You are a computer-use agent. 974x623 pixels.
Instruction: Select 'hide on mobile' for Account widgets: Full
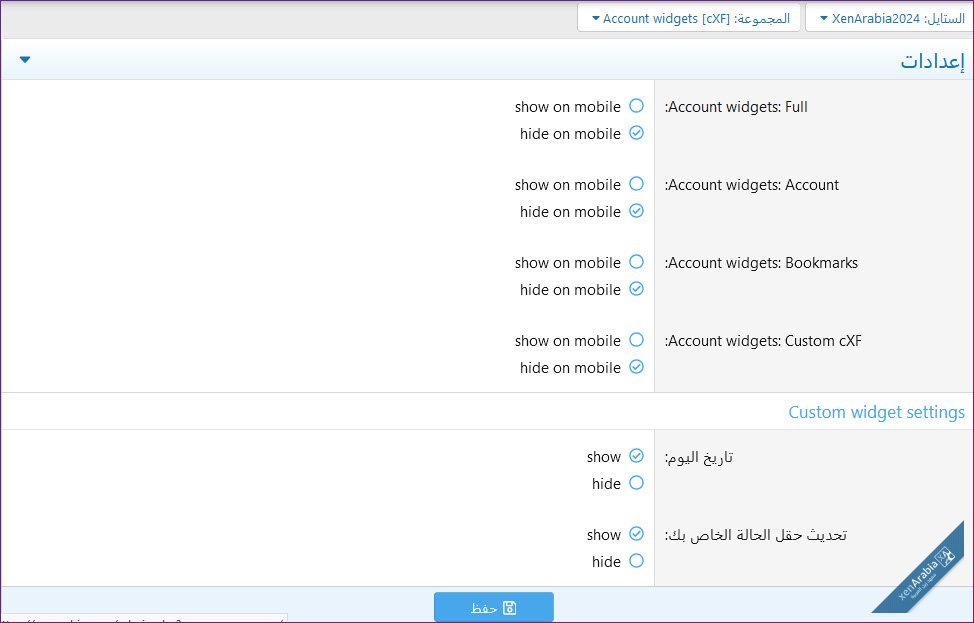tap(636, 133)
